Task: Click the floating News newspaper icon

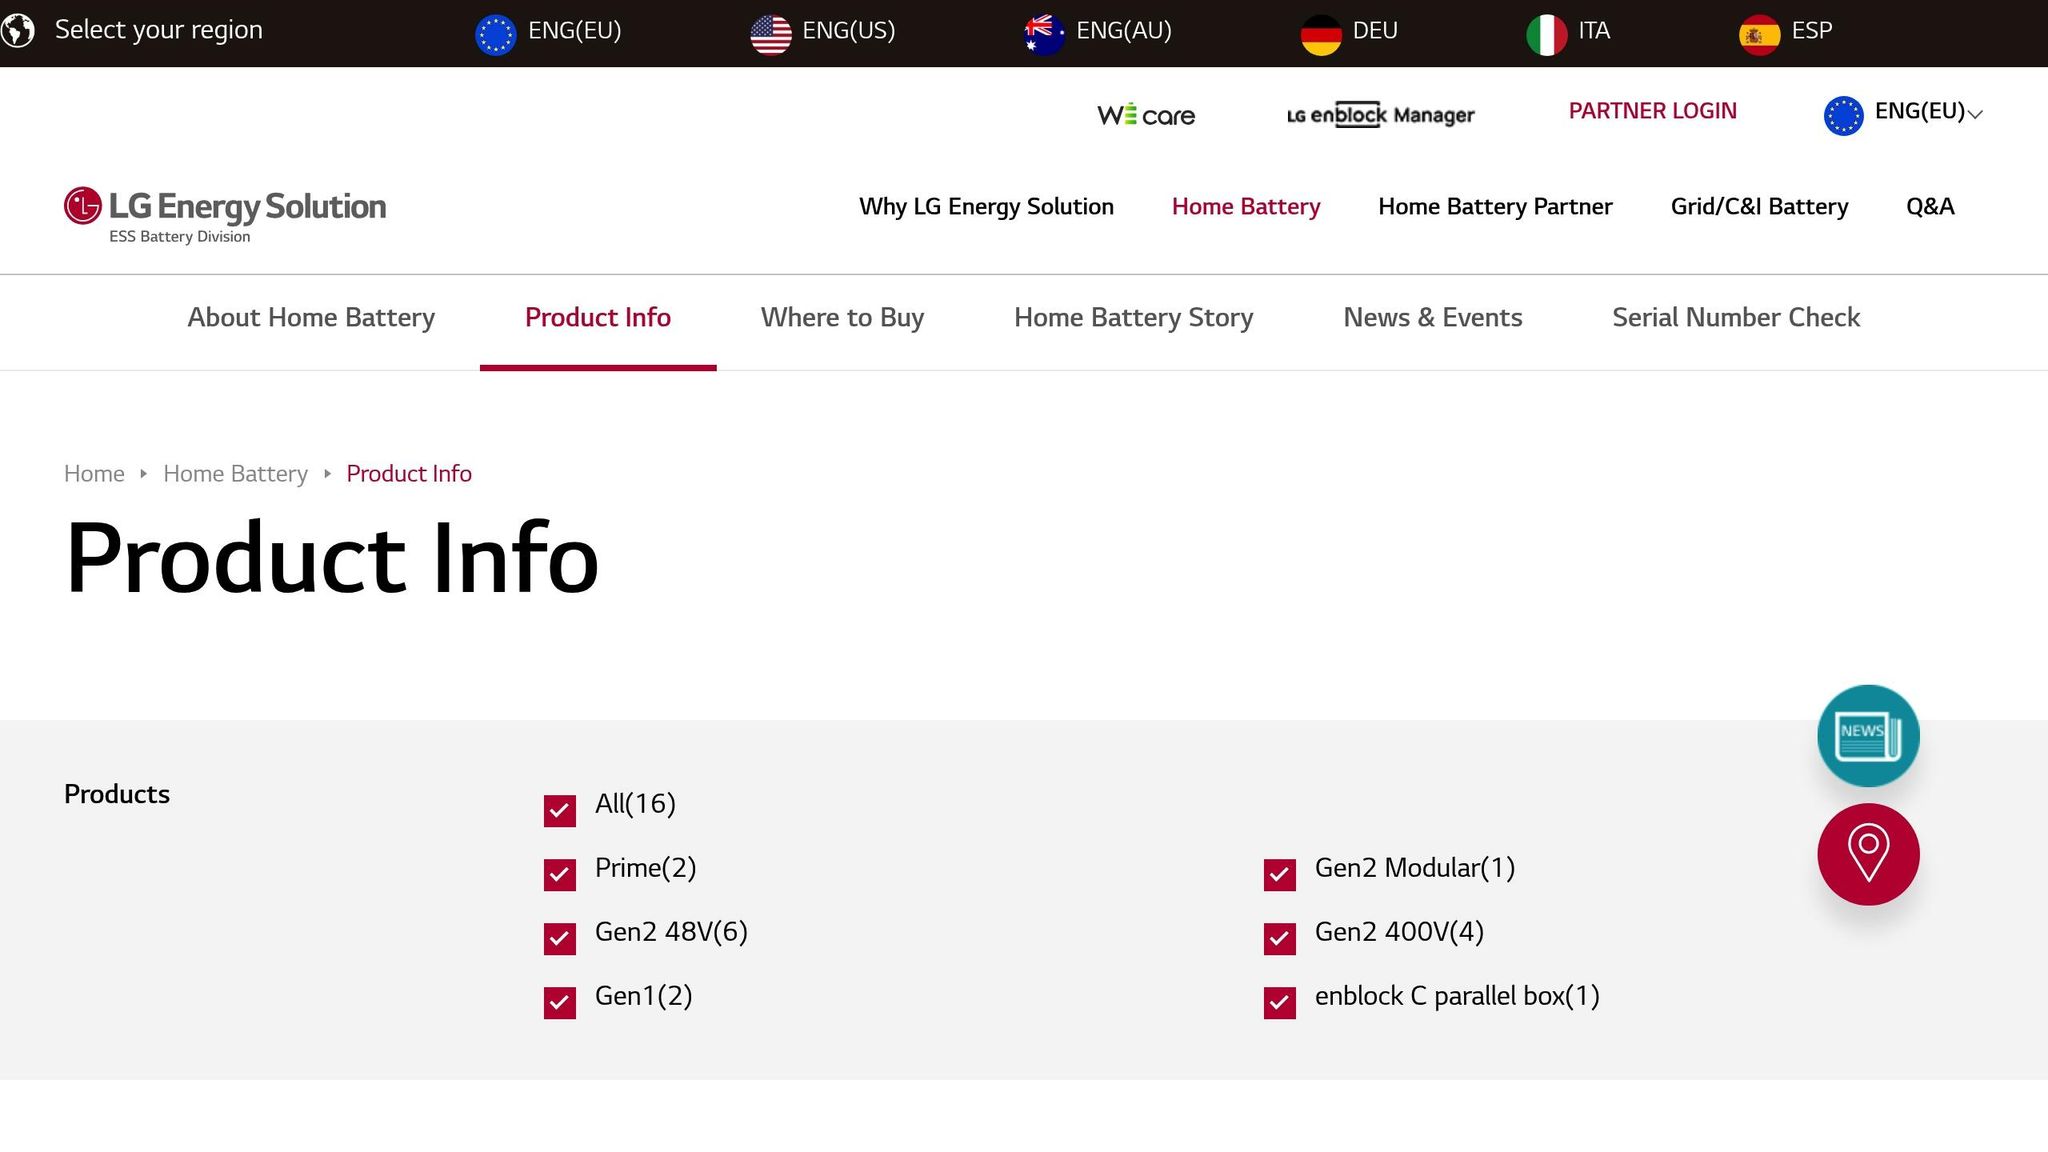Action: pyautogui.click(x=1867, y=735)
